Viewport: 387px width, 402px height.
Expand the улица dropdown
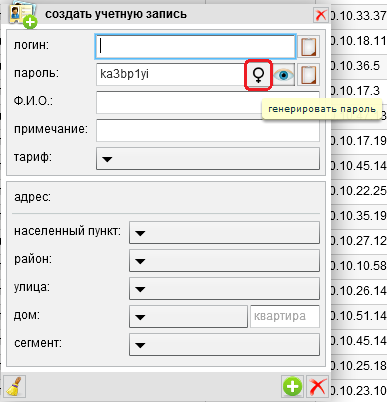pyautogui.click(x=224, y=288)
